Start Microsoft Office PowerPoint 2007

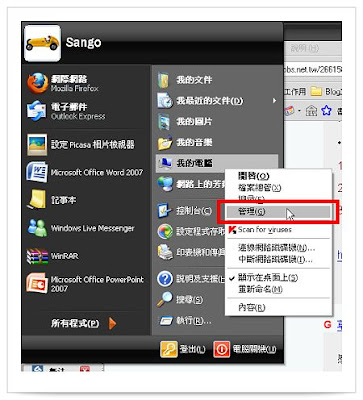[x=37, y=283]
